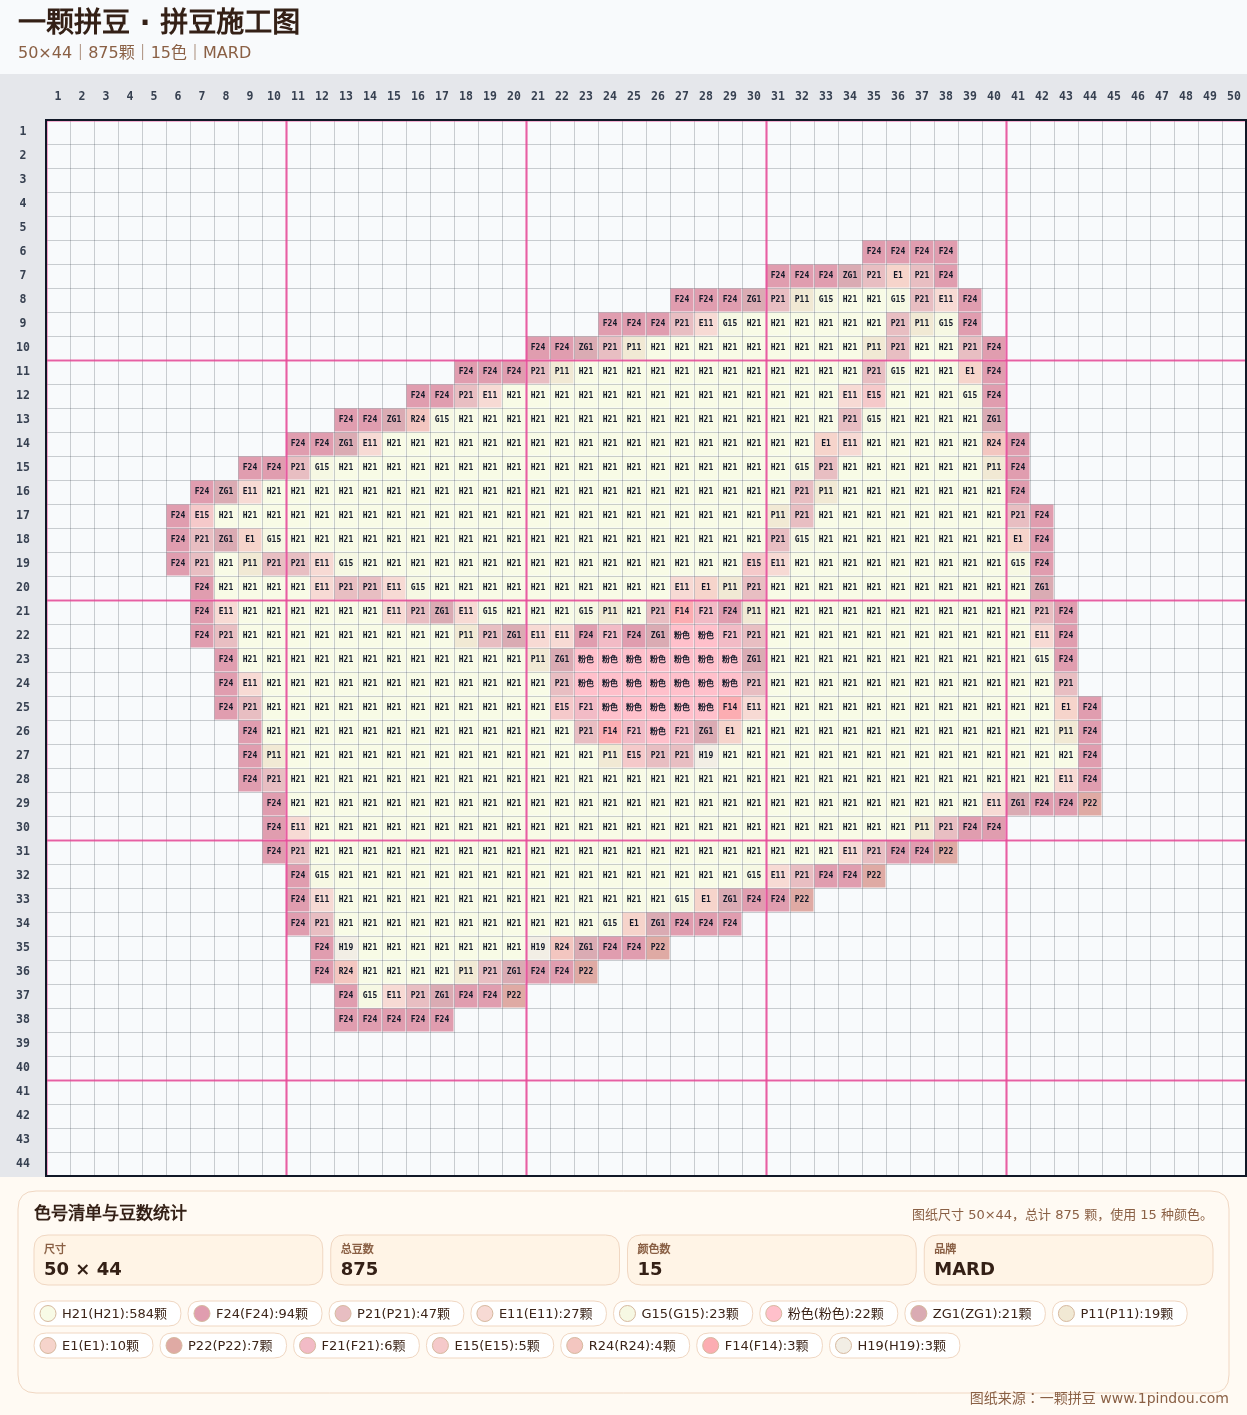Screen dimensions: 1247x1415
Task: Click the H21 584颗 color chip
Action: click(107, 1313)
